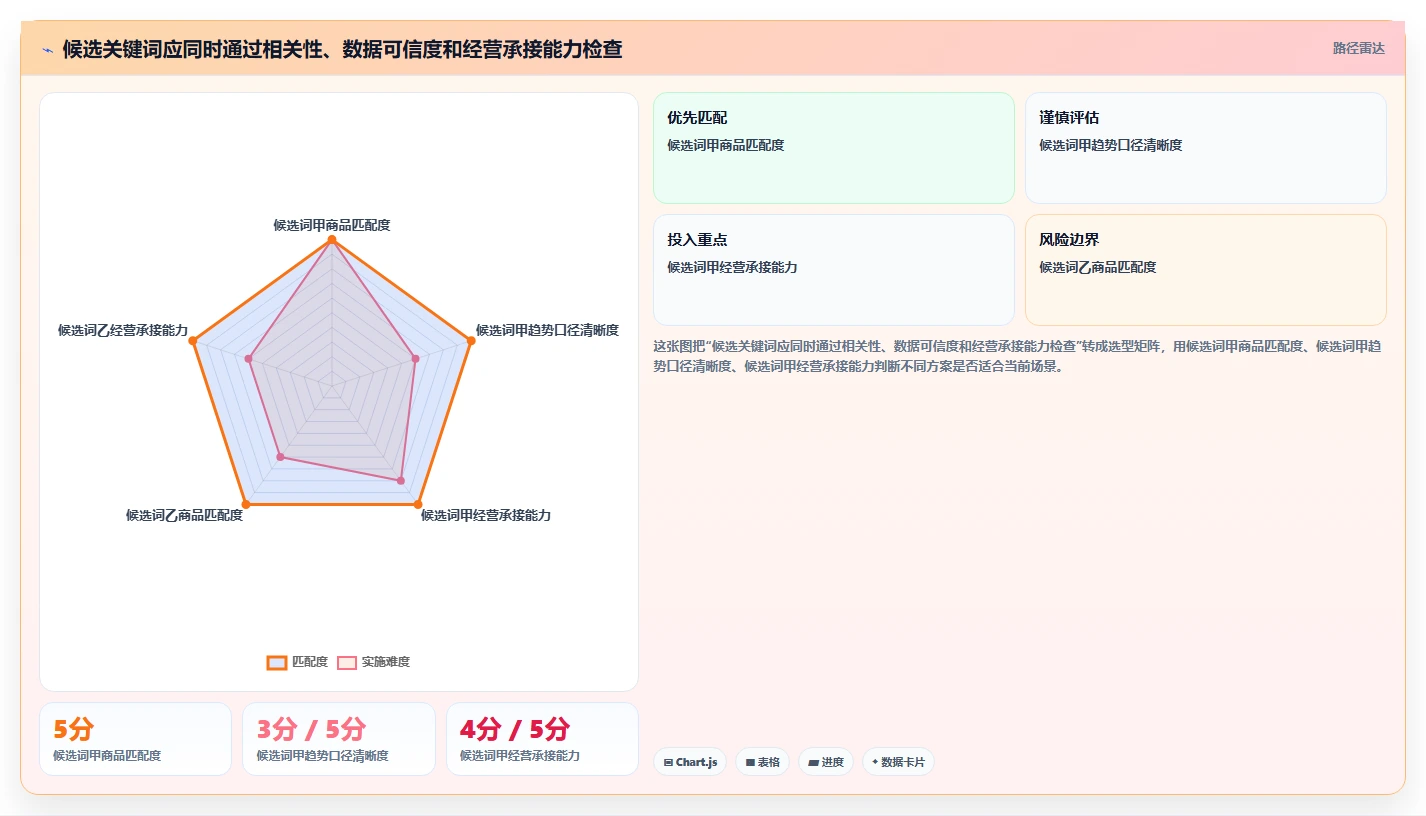The image size is (1426, 816).
Task: Click radar axis label 候选词甲经营承接能力 below the chart
Action: [486, 515]
